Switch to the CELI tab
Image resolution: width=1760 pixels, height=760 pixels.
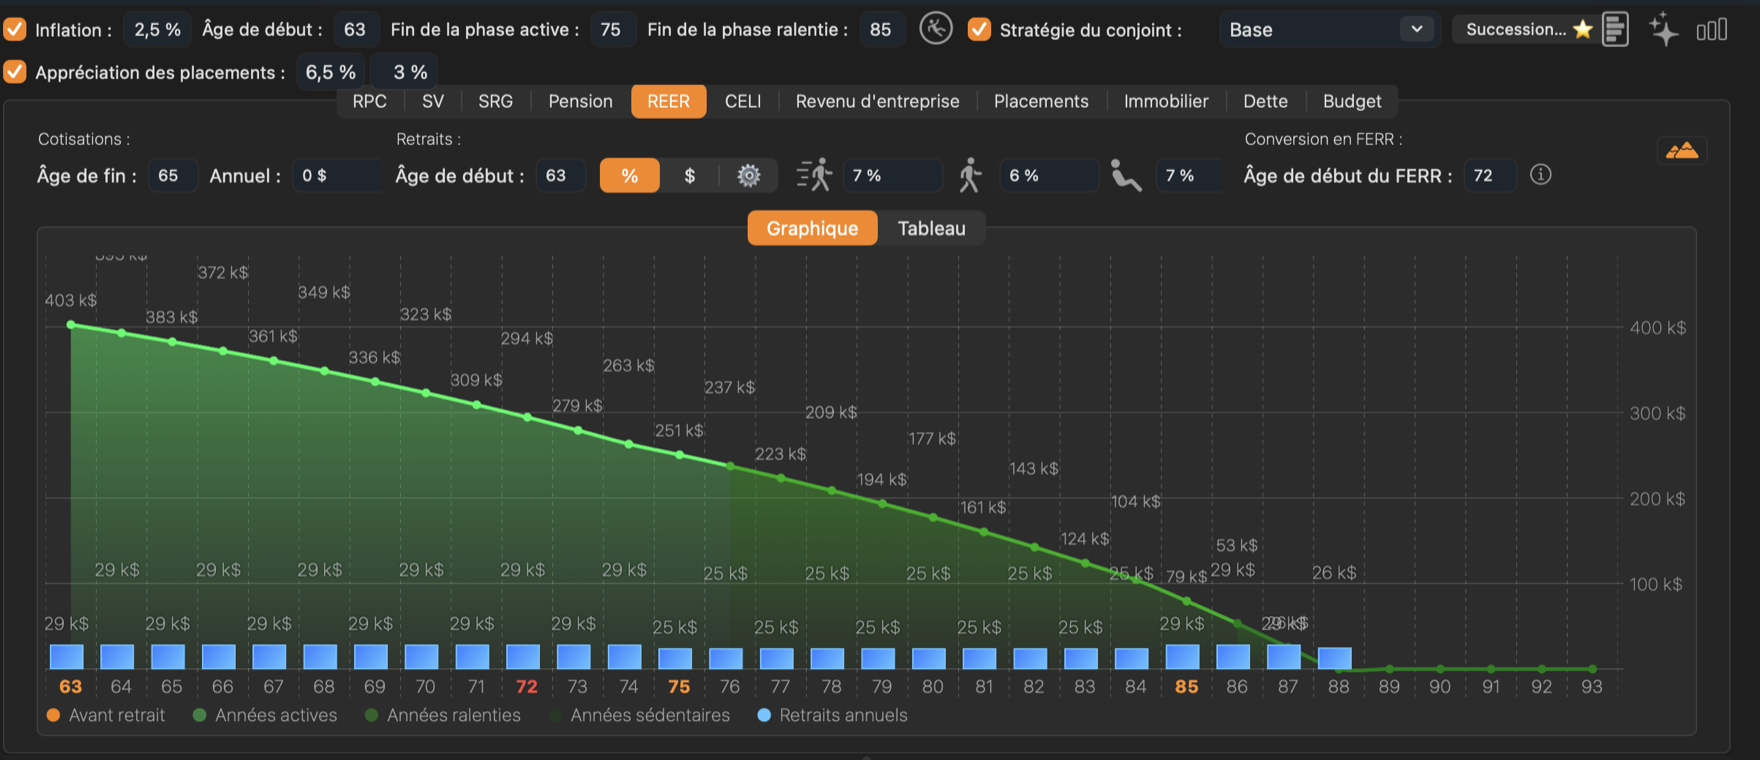[x=743, y=101]
